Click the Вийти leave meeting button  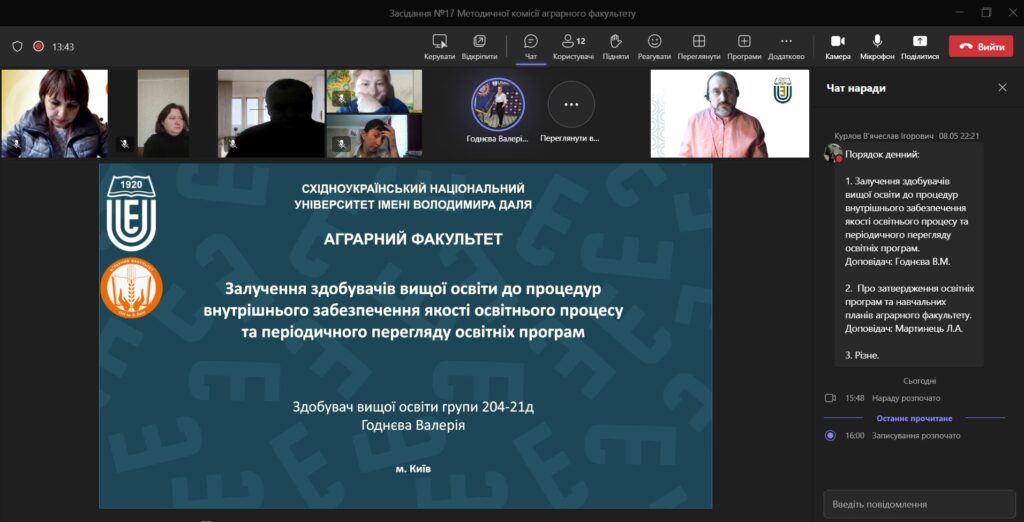981,46
